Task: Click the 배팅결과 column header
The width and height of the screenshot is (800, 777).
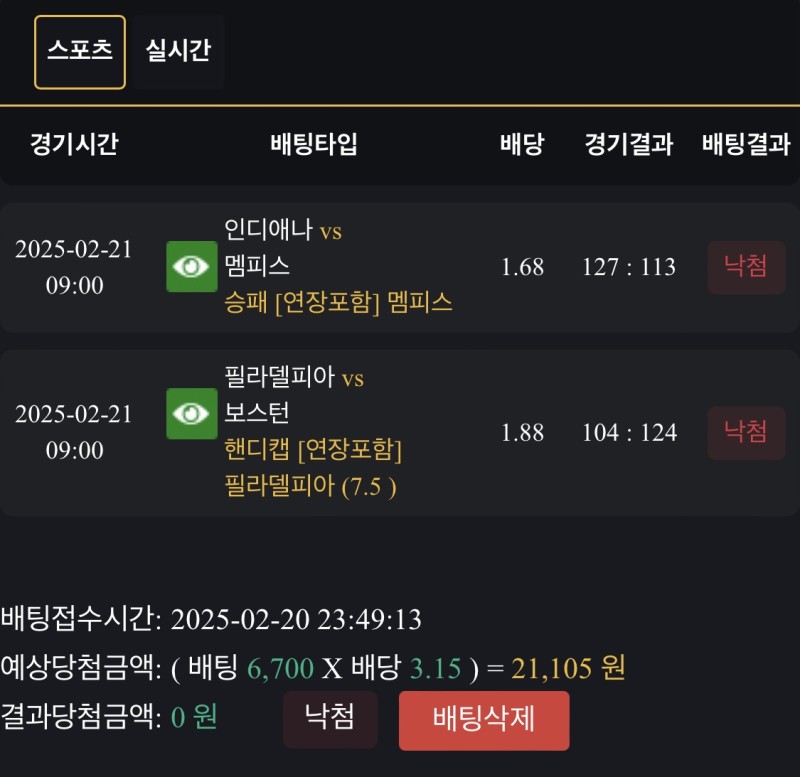Action: tap(746, 144)
